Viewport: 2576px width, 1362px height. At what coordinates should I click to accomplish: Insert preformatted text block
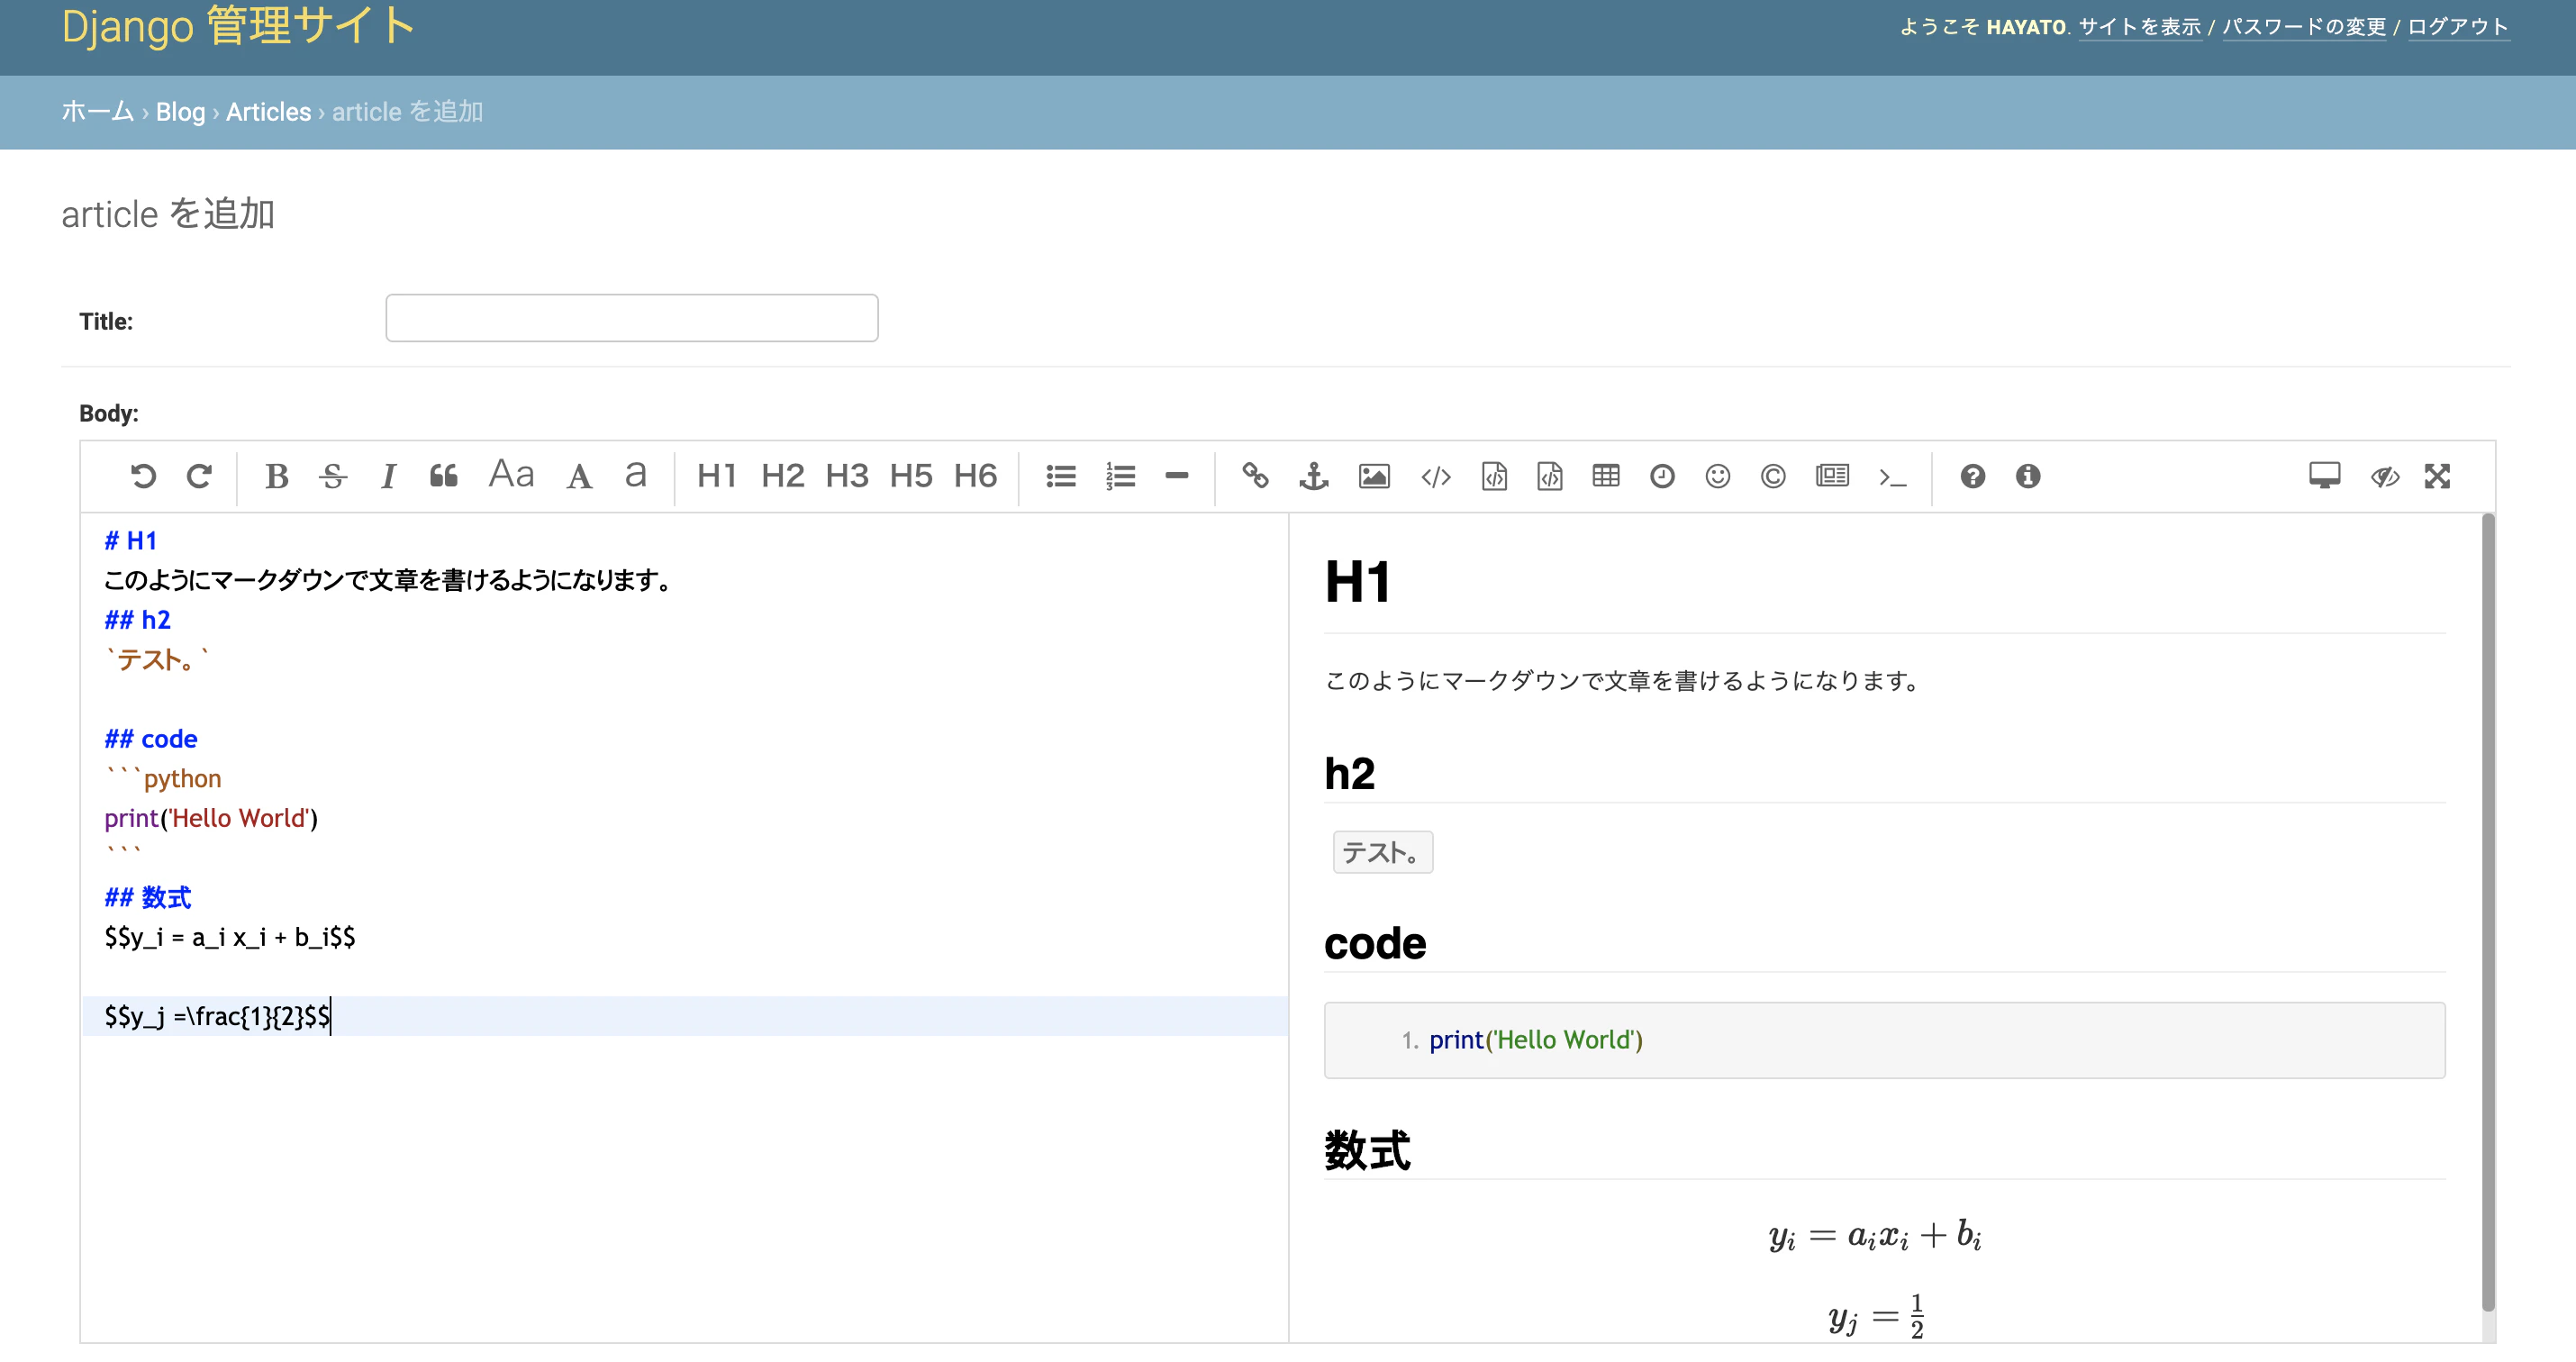click(1494, 476)
